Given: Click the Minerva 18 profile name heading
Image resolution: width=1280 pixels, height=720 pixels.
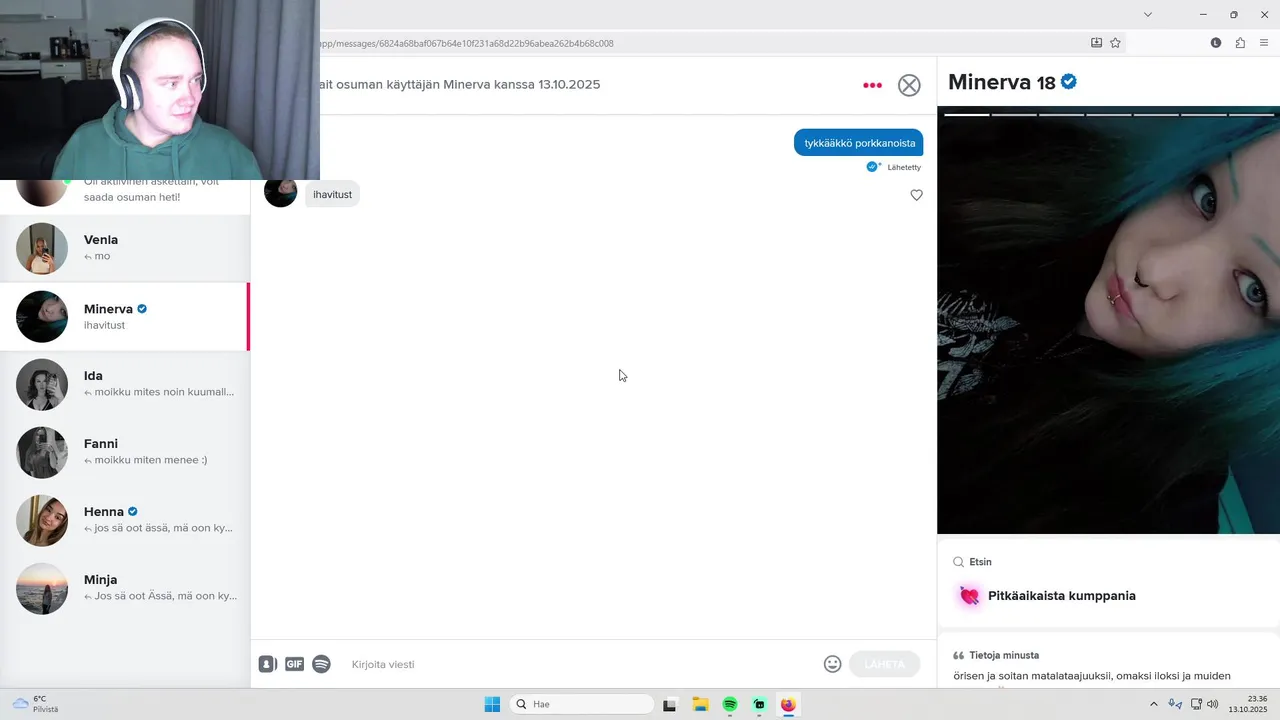Looking at the screenshot, I should [x=1002, y=82].
